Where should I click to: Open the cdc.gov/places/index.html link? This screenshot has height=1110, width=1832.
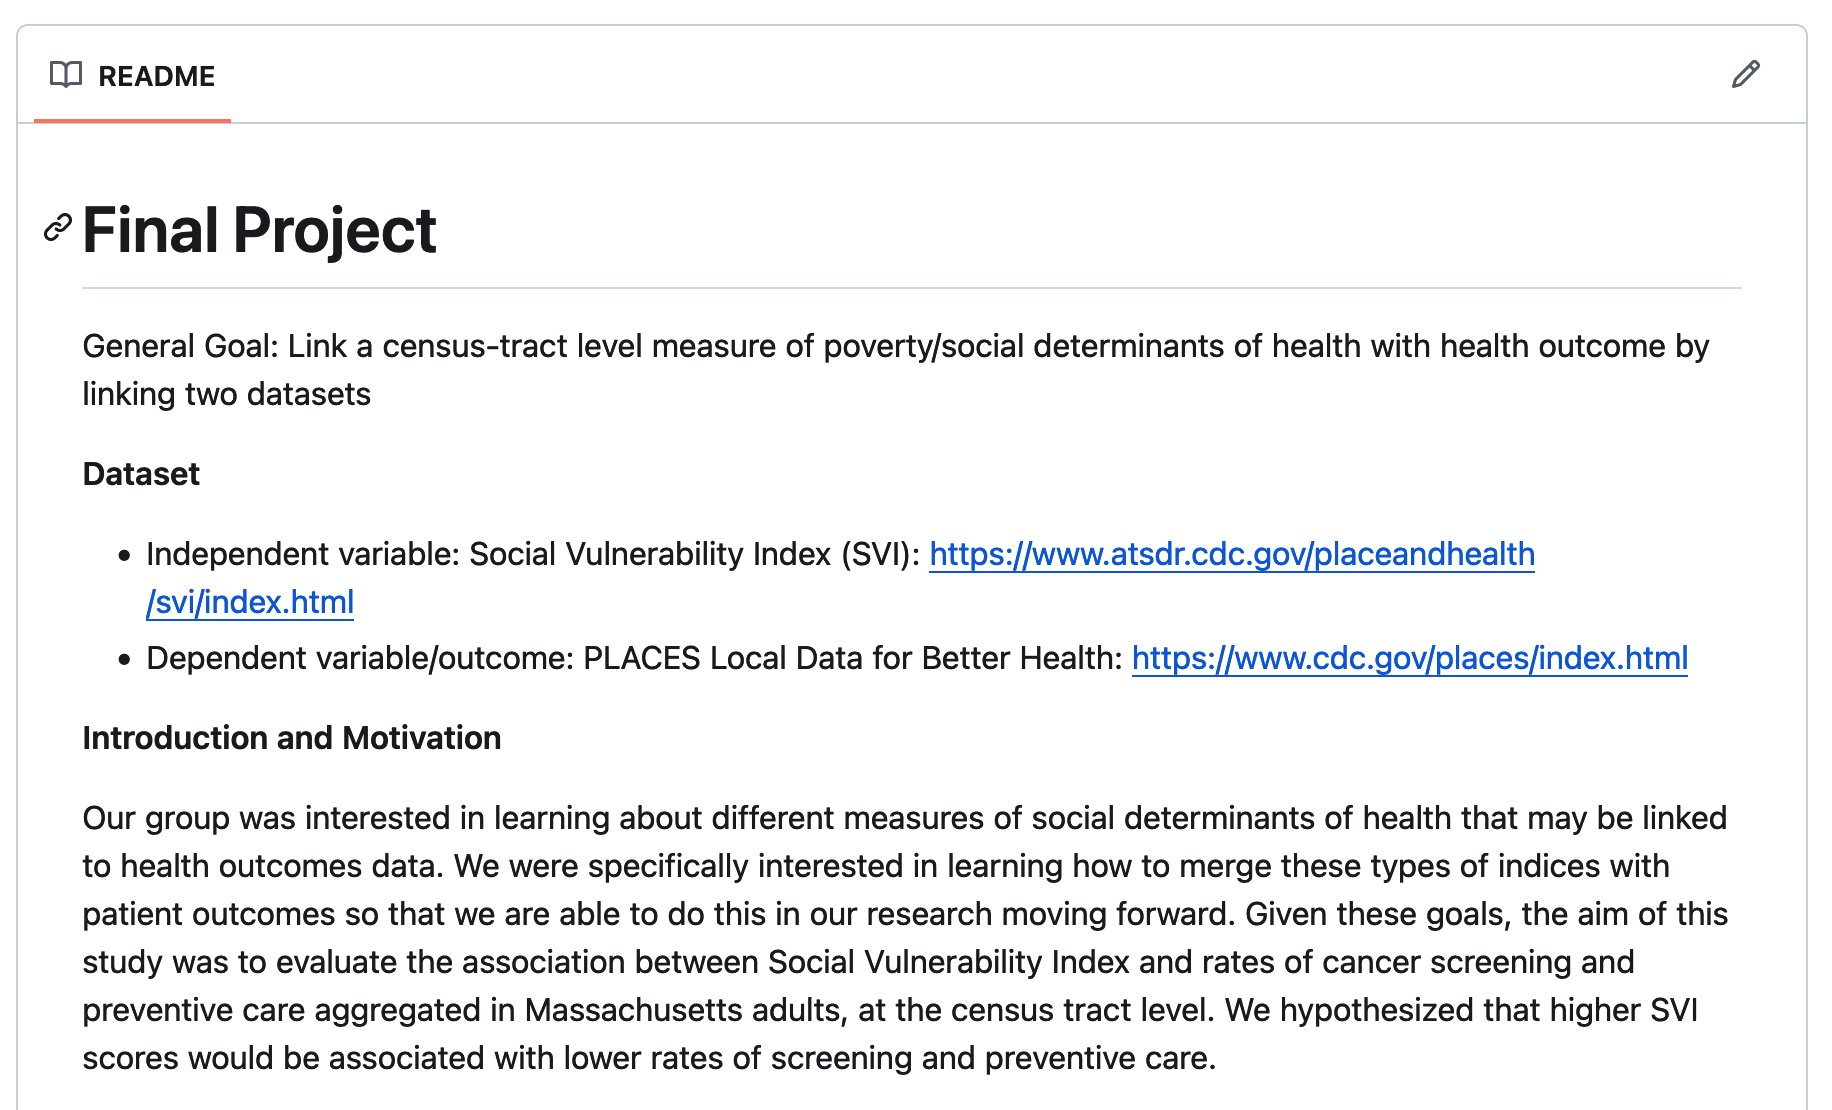pos(1409,658)
